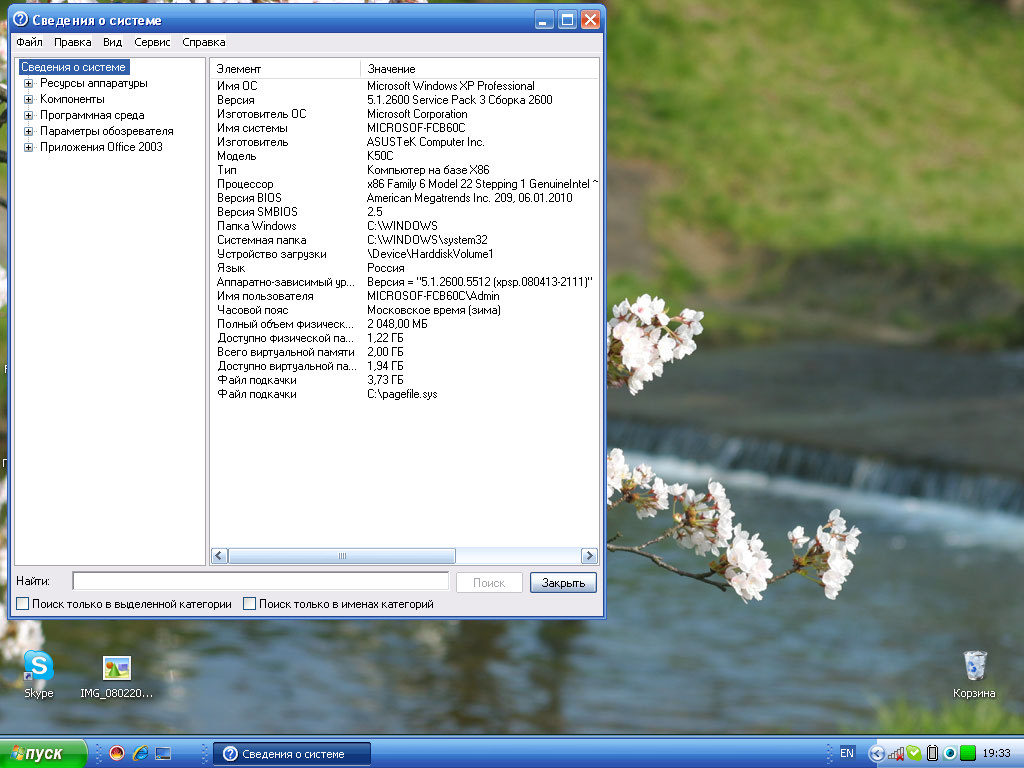The height and width of the screenshot is (768, 1024).
Task: Click the green shield tray icon
Action: pos(914,753)
